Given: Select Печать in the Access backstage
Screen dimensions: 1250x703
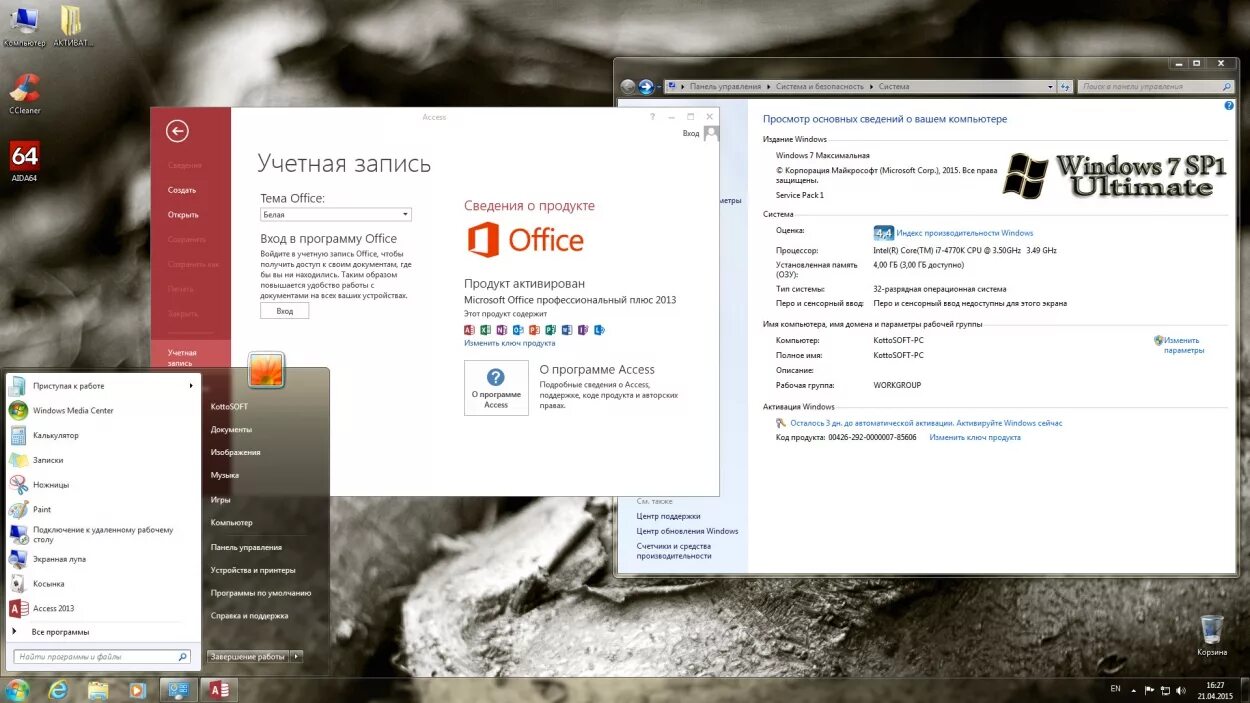Looking at the screenshot, I should 181,289.
